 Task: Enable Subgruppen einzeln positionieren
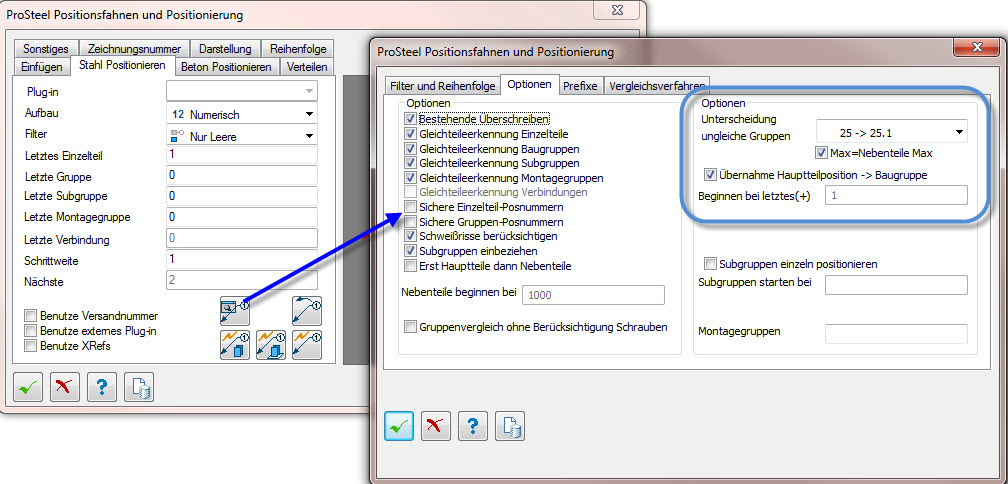point(710,264)
